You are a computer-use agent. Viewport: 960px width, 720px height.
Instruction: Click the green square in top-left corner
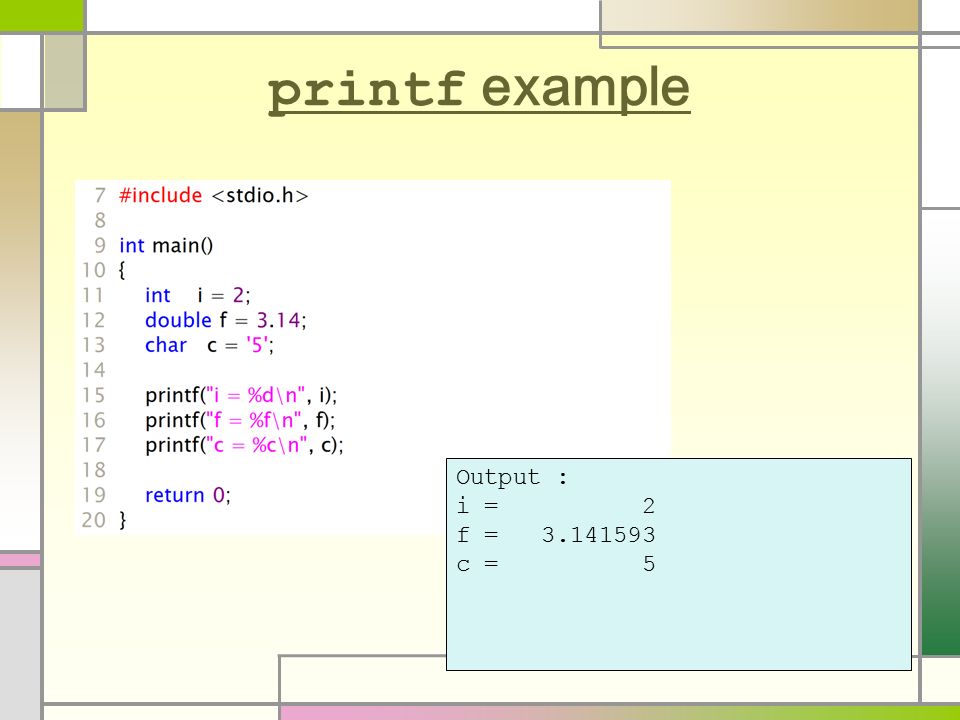pyautogui.click(x=41, y=15)
